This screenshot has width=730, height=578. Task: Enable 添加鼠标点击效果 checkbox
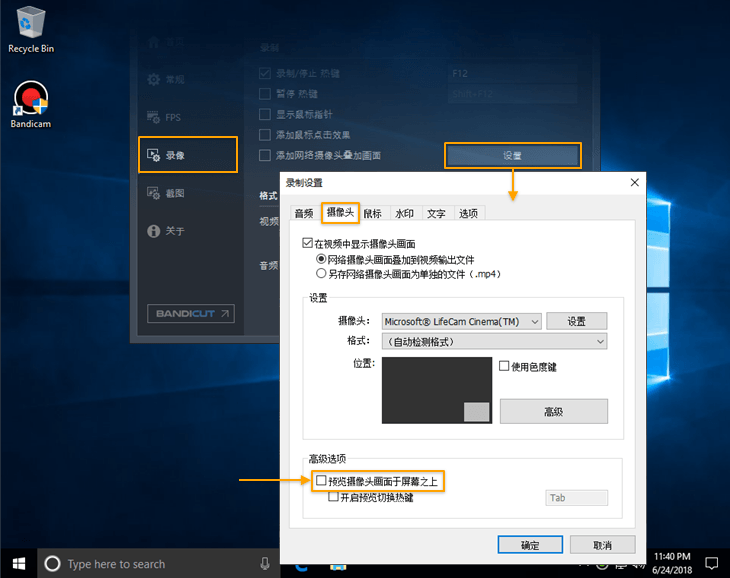(x=265, y=134)
